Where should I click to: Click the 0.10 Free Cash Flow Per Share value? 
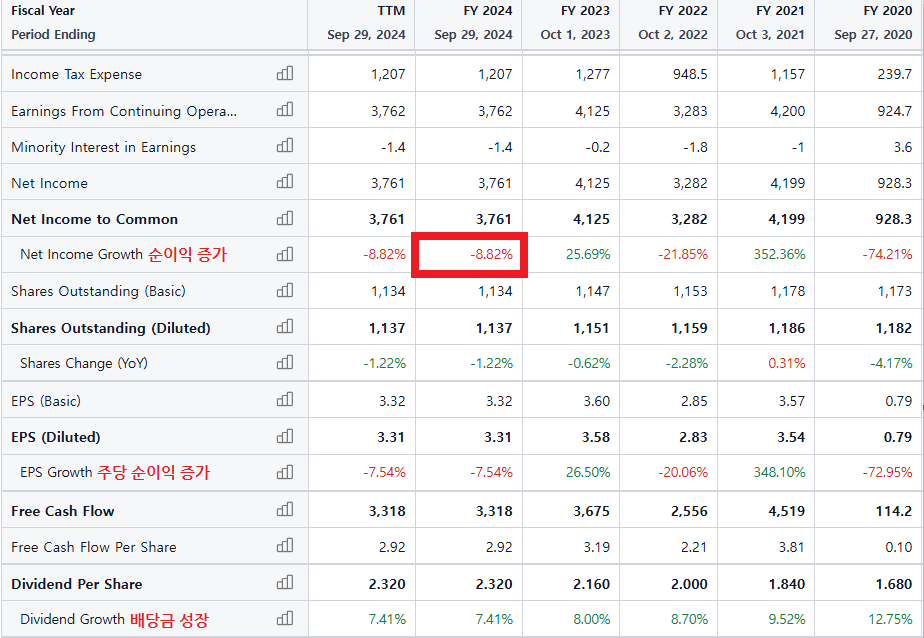(x=899, y=547)
